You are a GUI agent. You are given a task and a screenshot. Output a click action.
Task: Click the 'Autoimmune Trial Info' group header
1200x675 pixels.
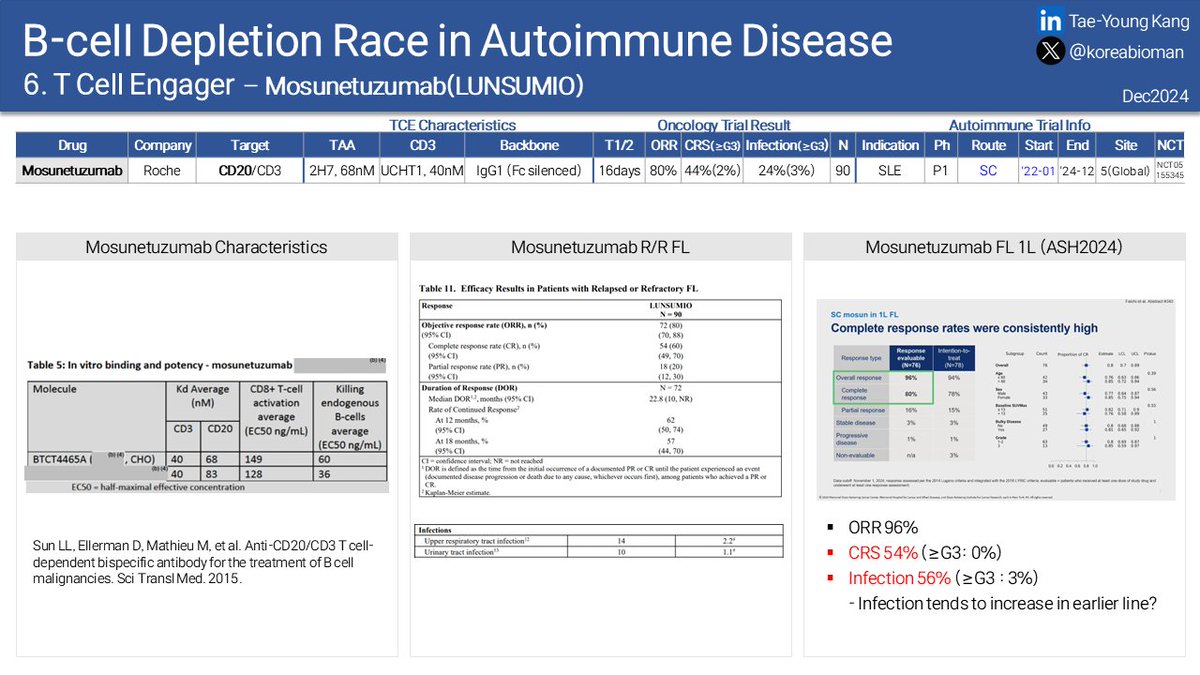[x=1019, y=125]
